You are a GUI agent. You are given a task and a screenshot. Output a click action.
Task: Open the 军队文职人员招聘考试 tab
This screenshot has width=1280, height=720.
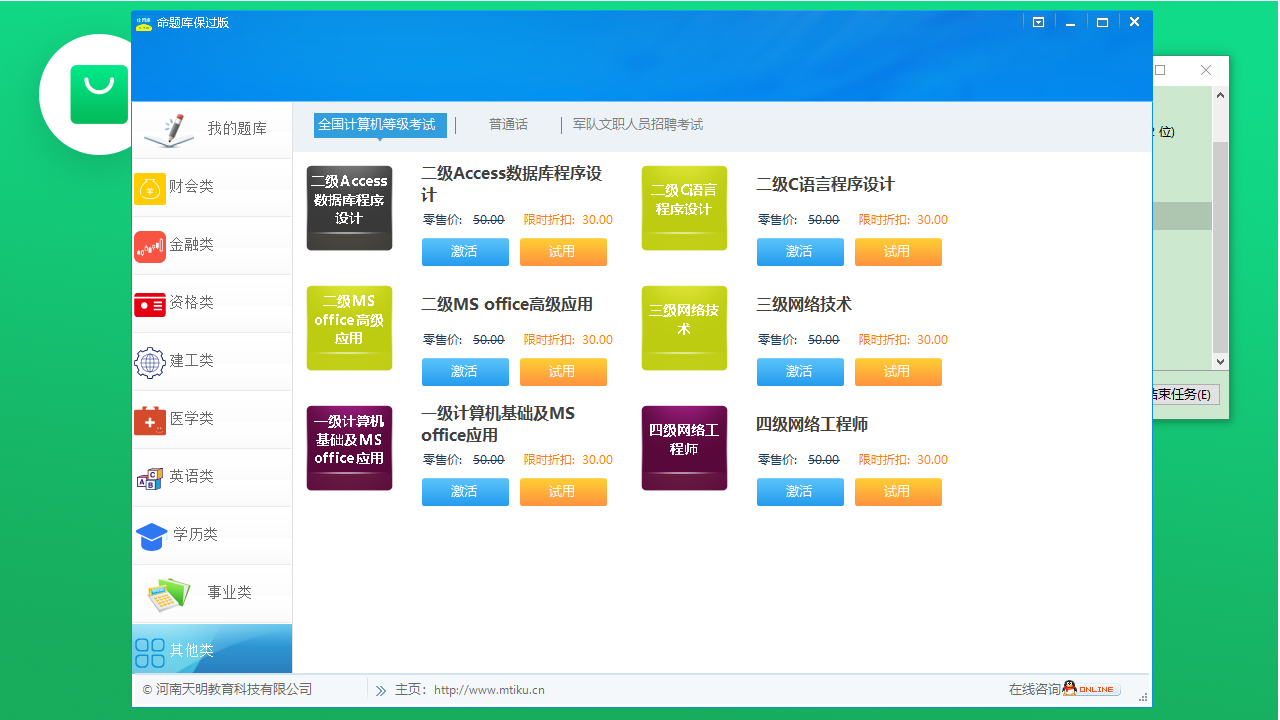[x=638, y=124]
